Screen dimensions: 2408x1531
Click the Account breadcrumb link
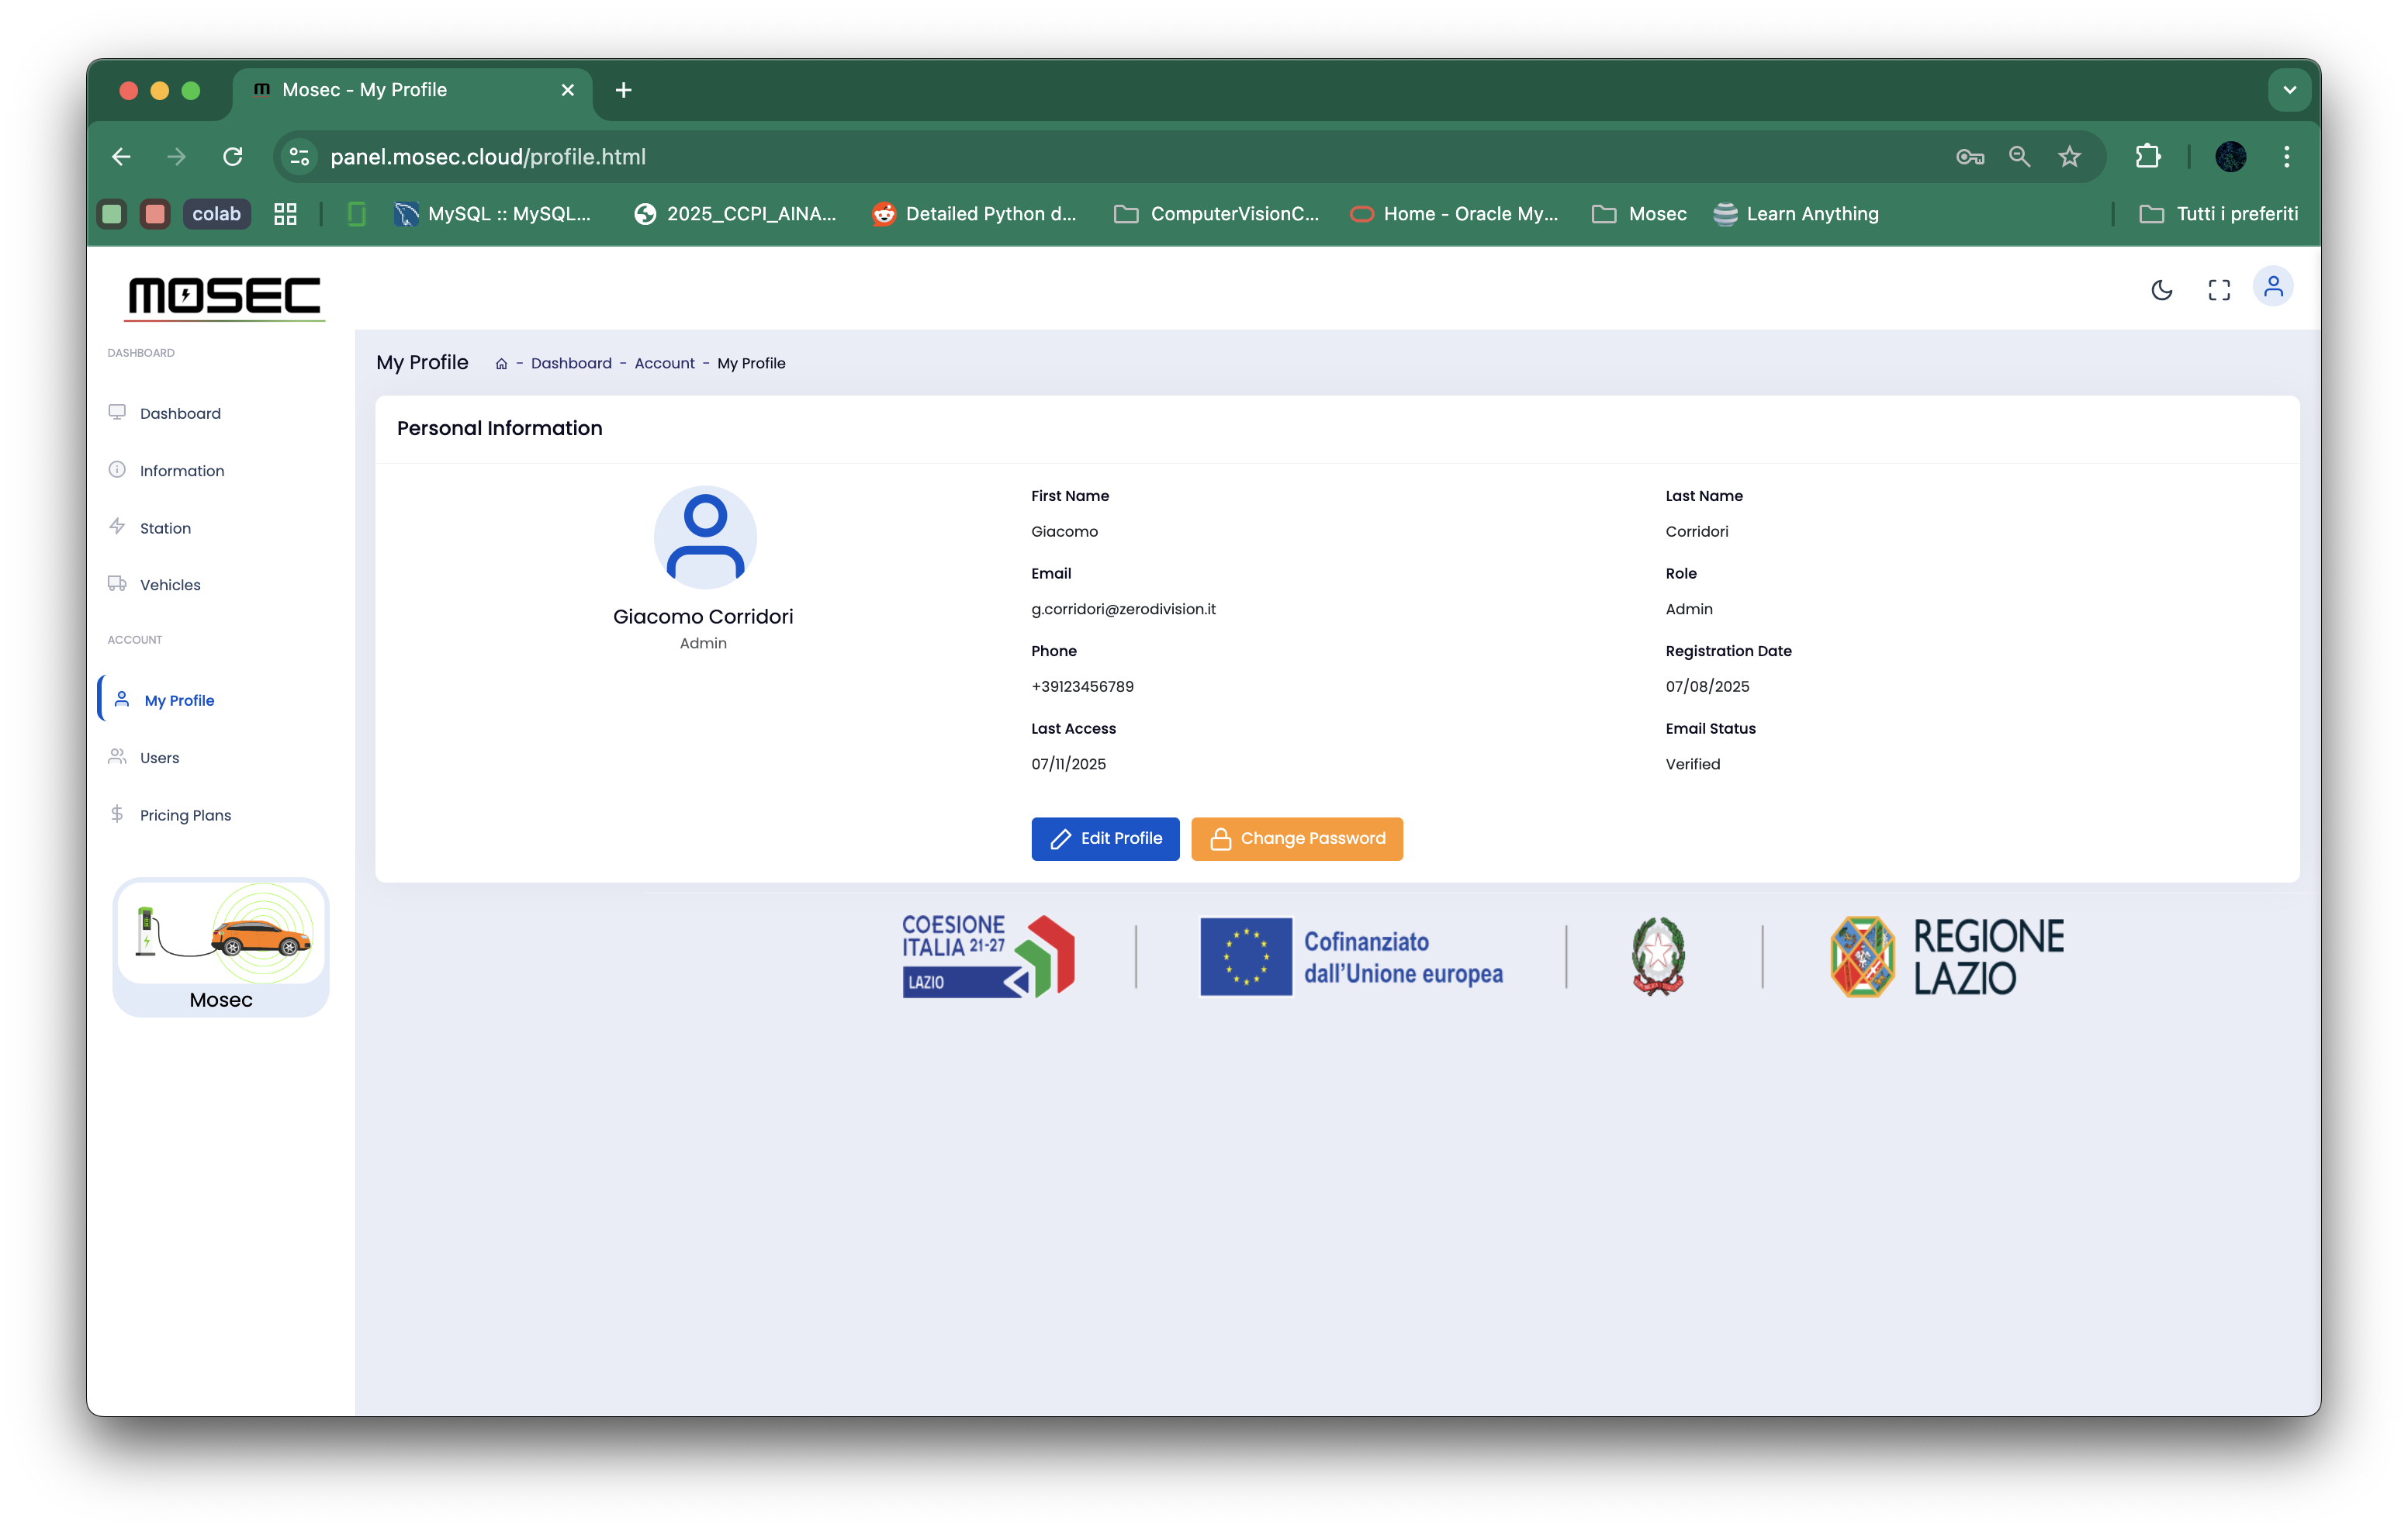[664, 364]
